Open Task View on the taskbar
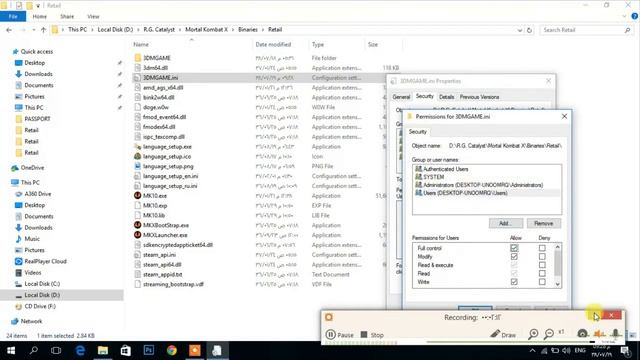The height and width of the screenshot is (360, 640). [x=56, y=351]
